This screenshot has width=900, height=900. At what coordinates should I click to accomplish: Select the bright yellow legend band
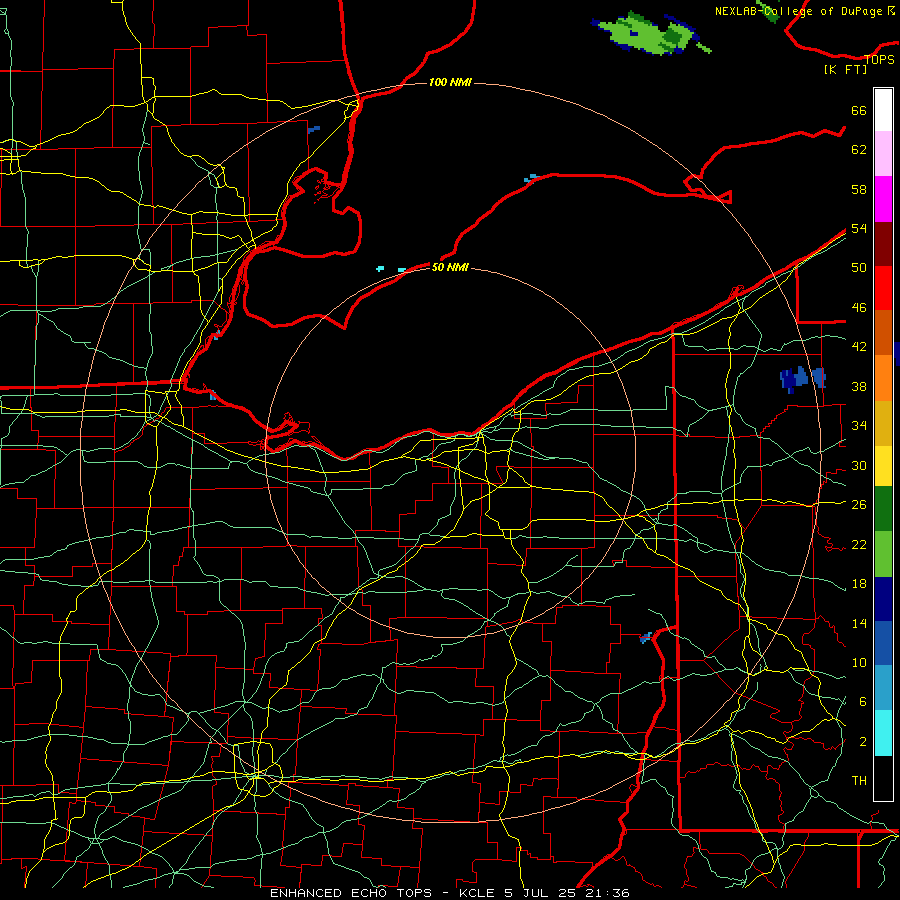coord(883,466)
